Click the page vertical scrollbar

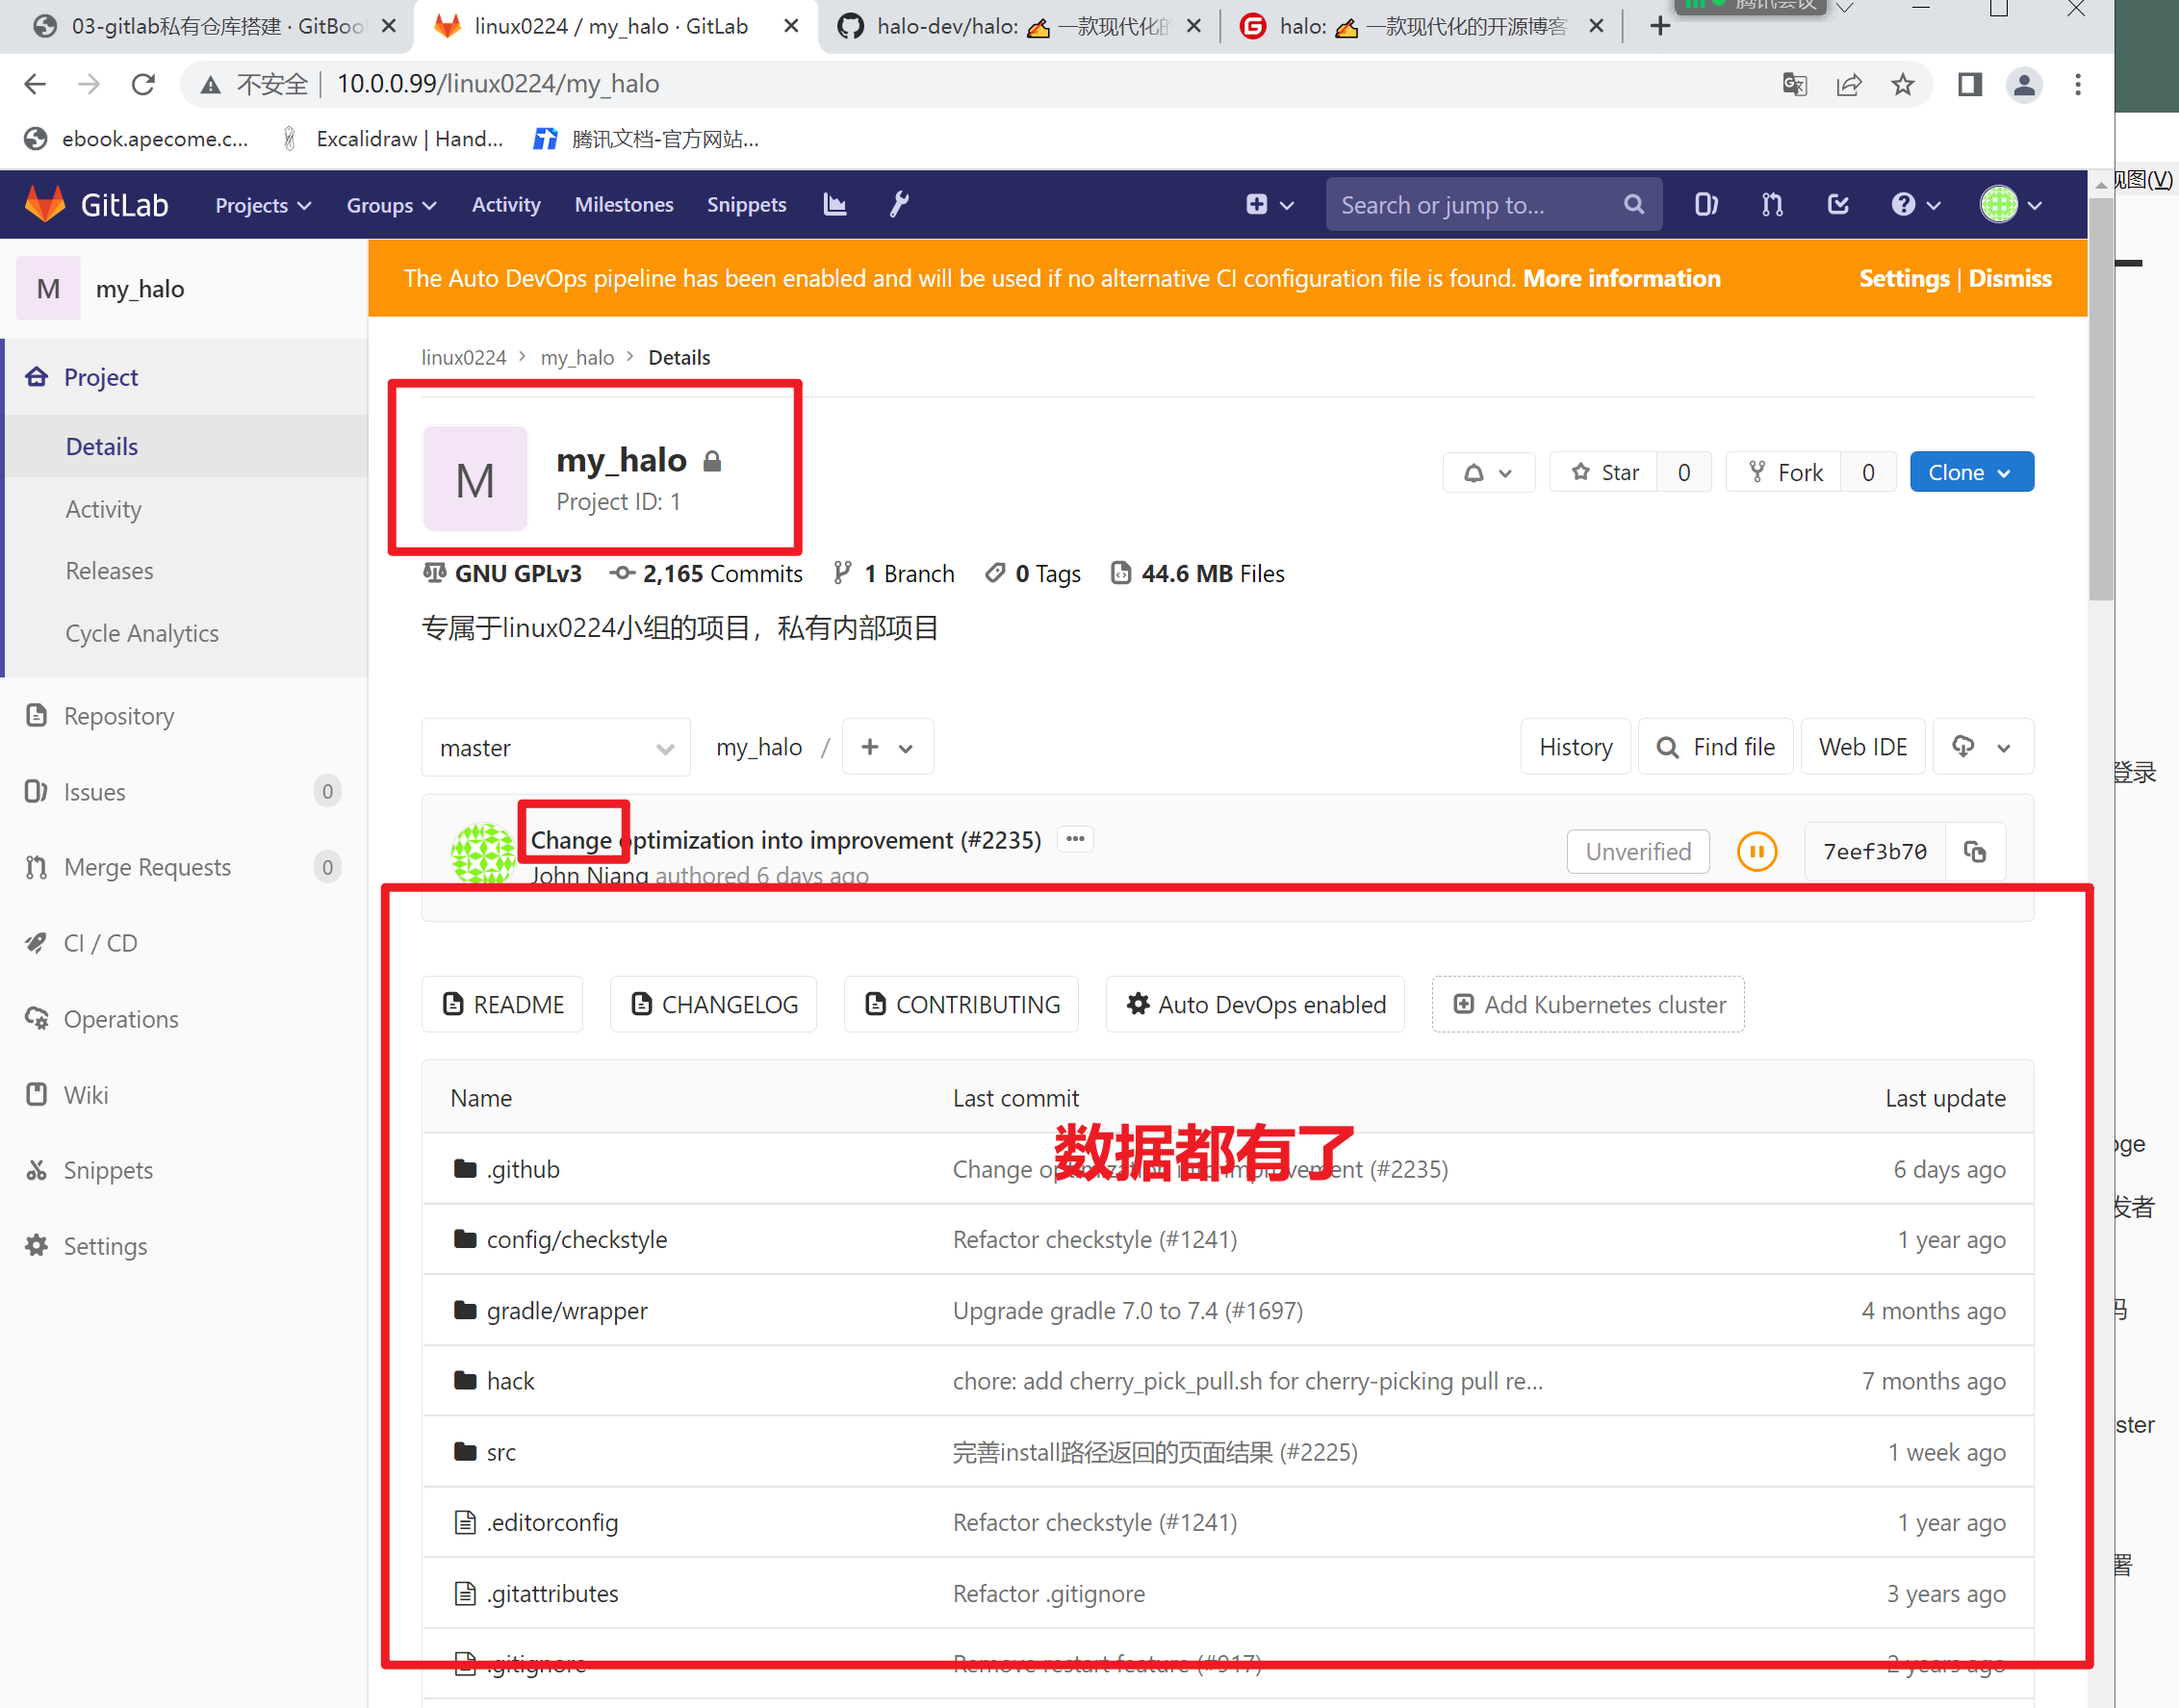point(2100,400)
